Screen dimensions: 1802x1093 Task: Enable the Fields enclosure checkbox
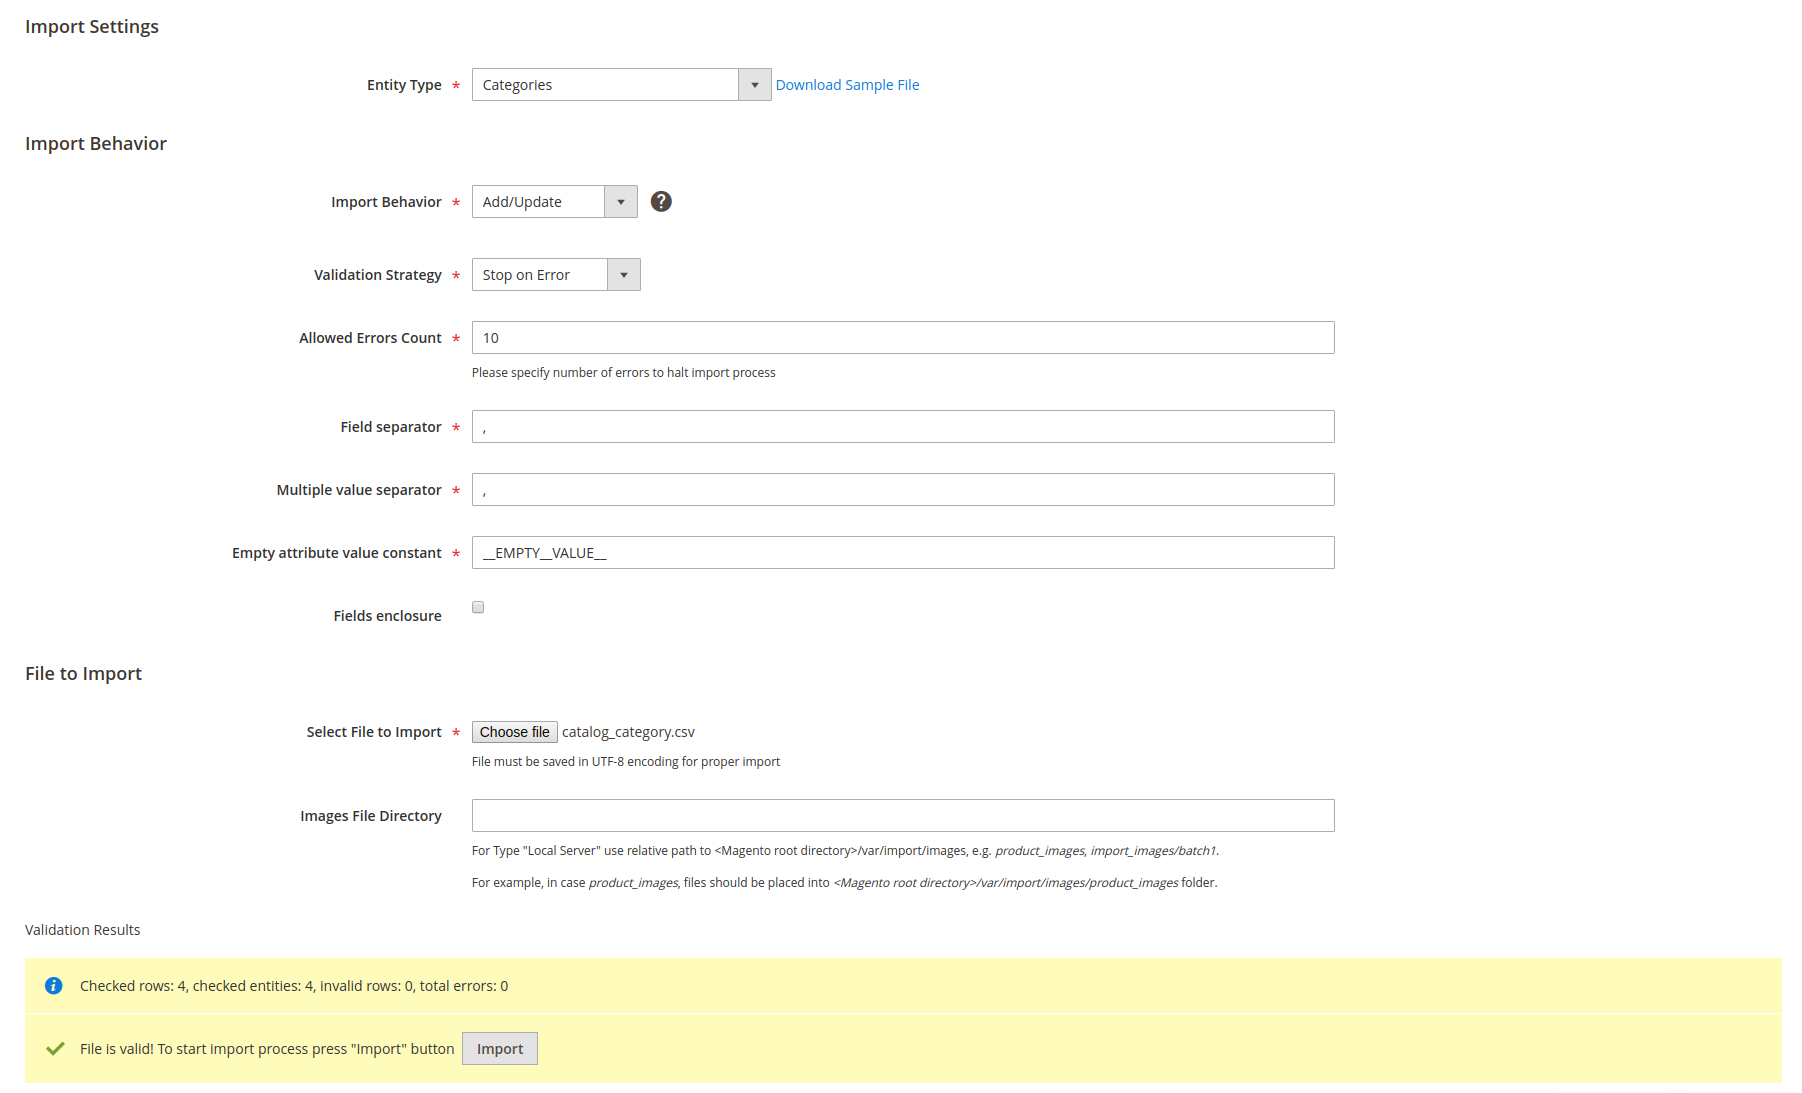tap(478, 607)
